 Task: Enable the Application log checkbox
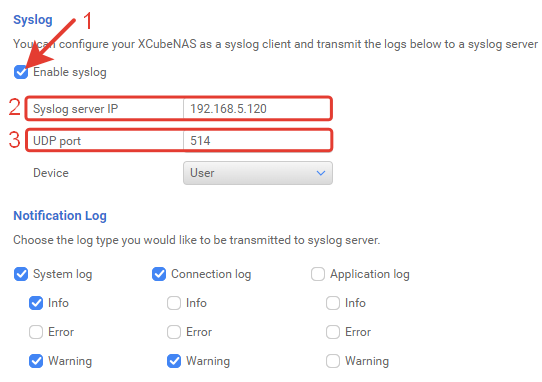pyautogui.click(x=318, y=274)
